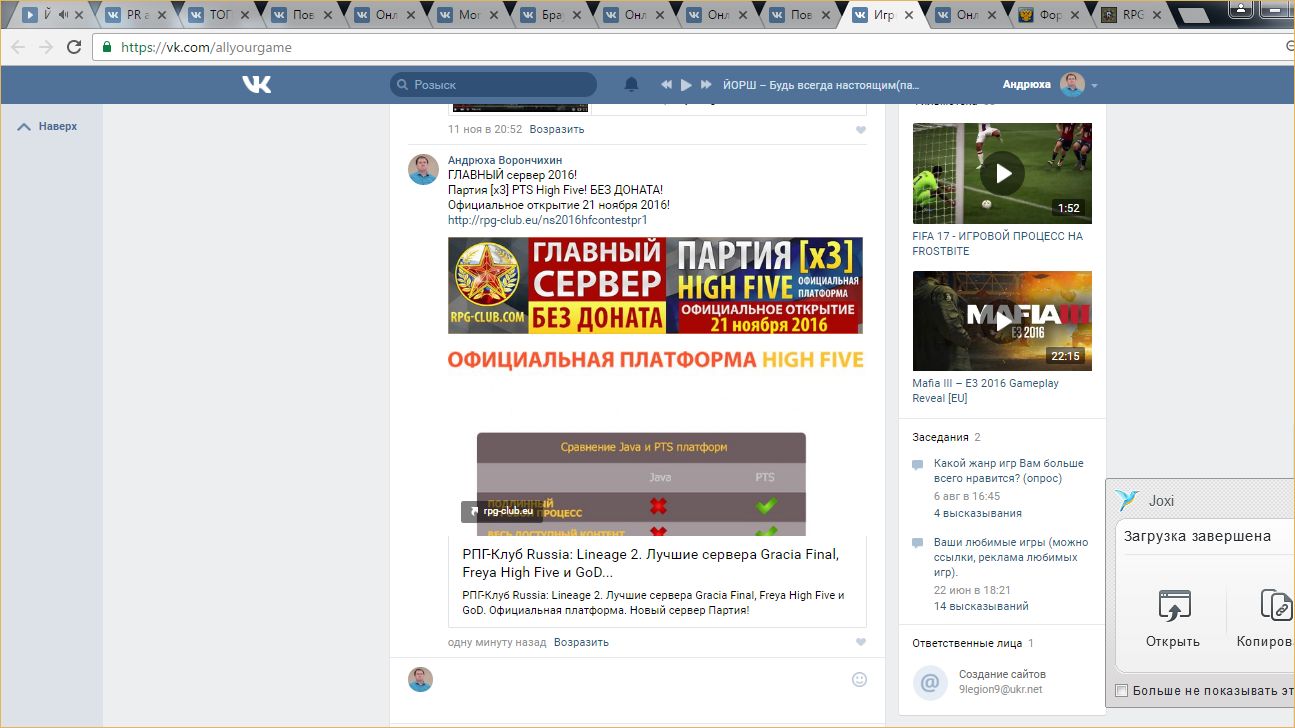Close the active Игр tab

coord(910,15)
